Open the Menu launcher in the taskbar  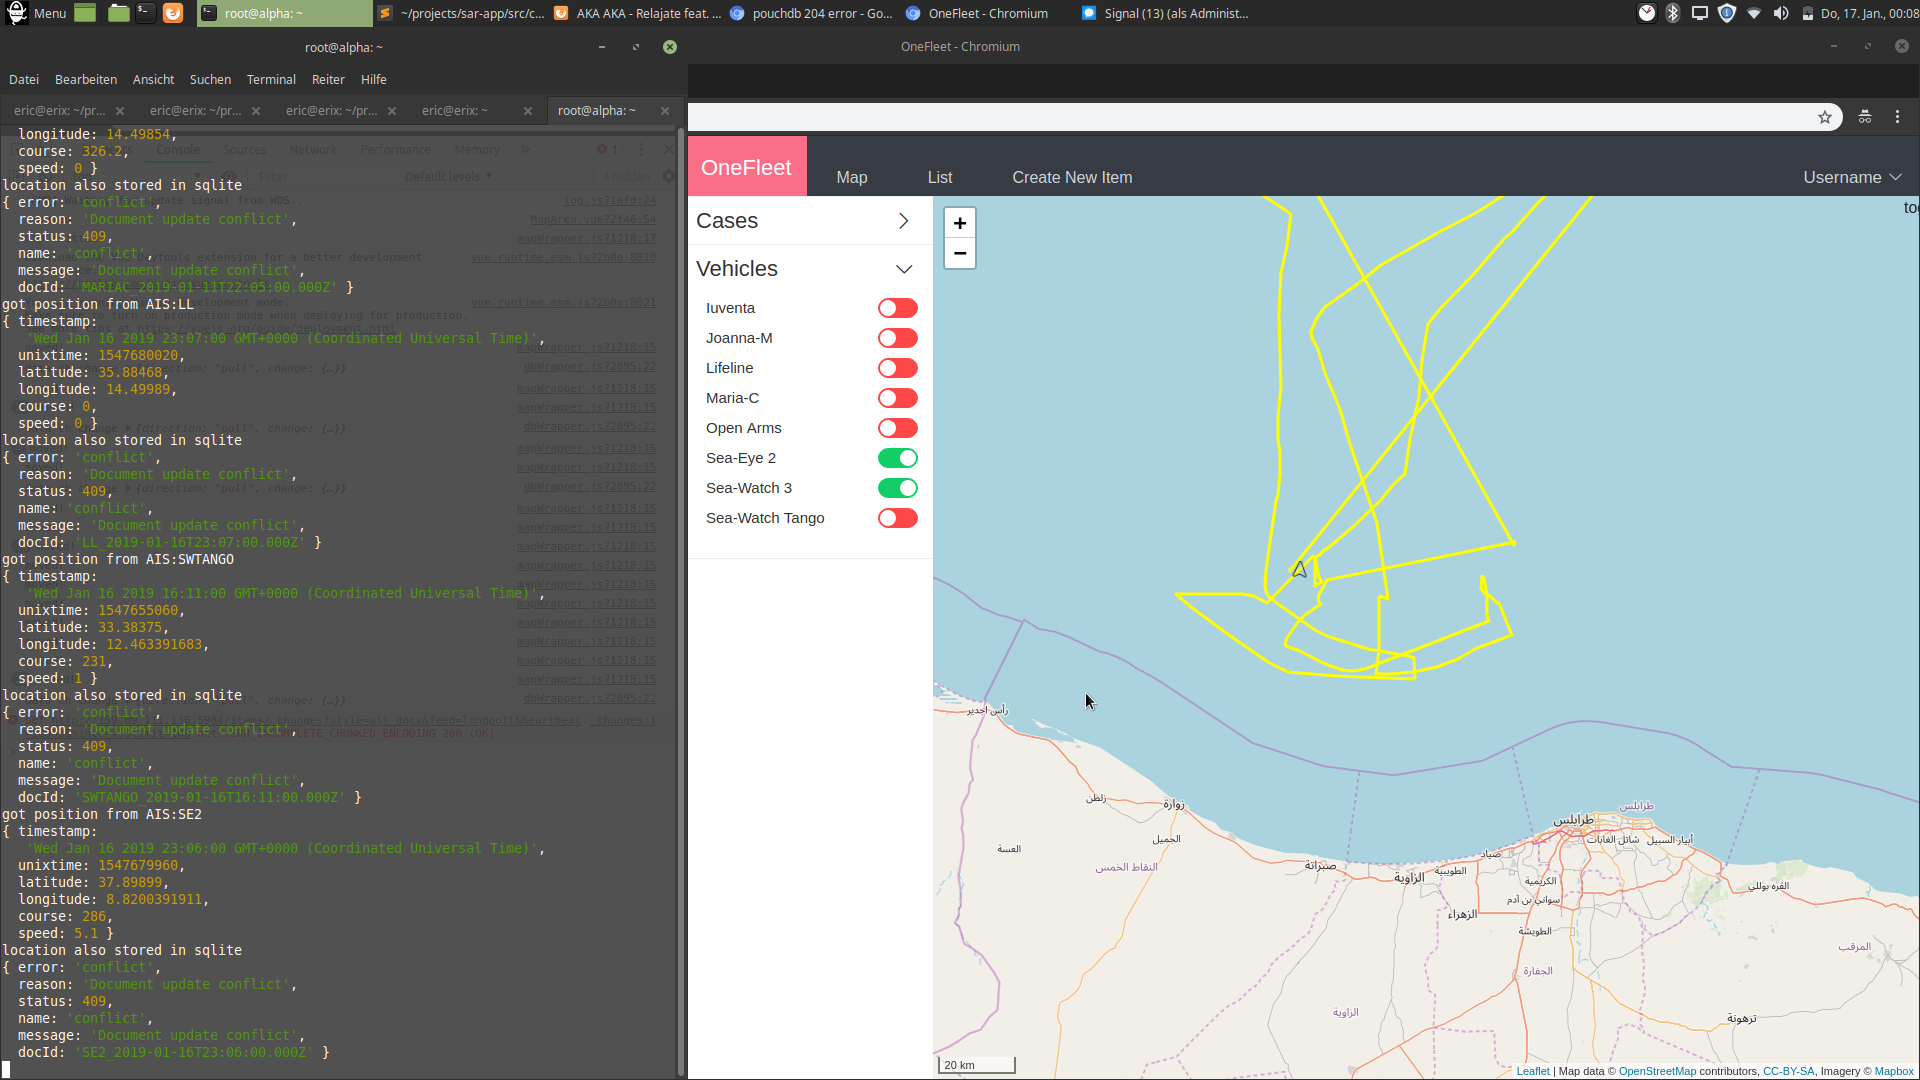[36, 13]
